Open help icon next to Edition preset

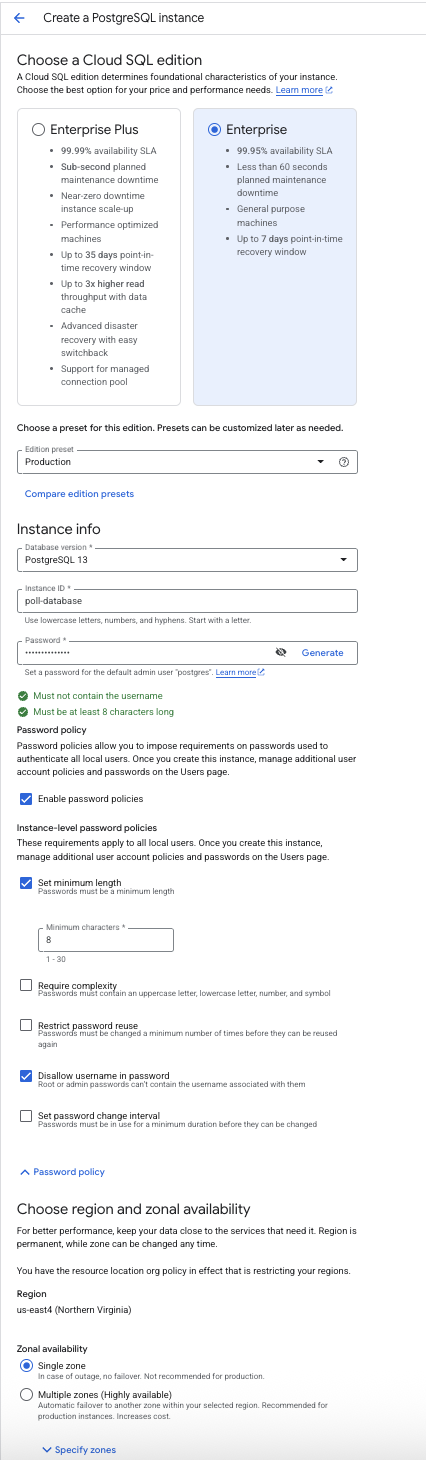[344, 462]
